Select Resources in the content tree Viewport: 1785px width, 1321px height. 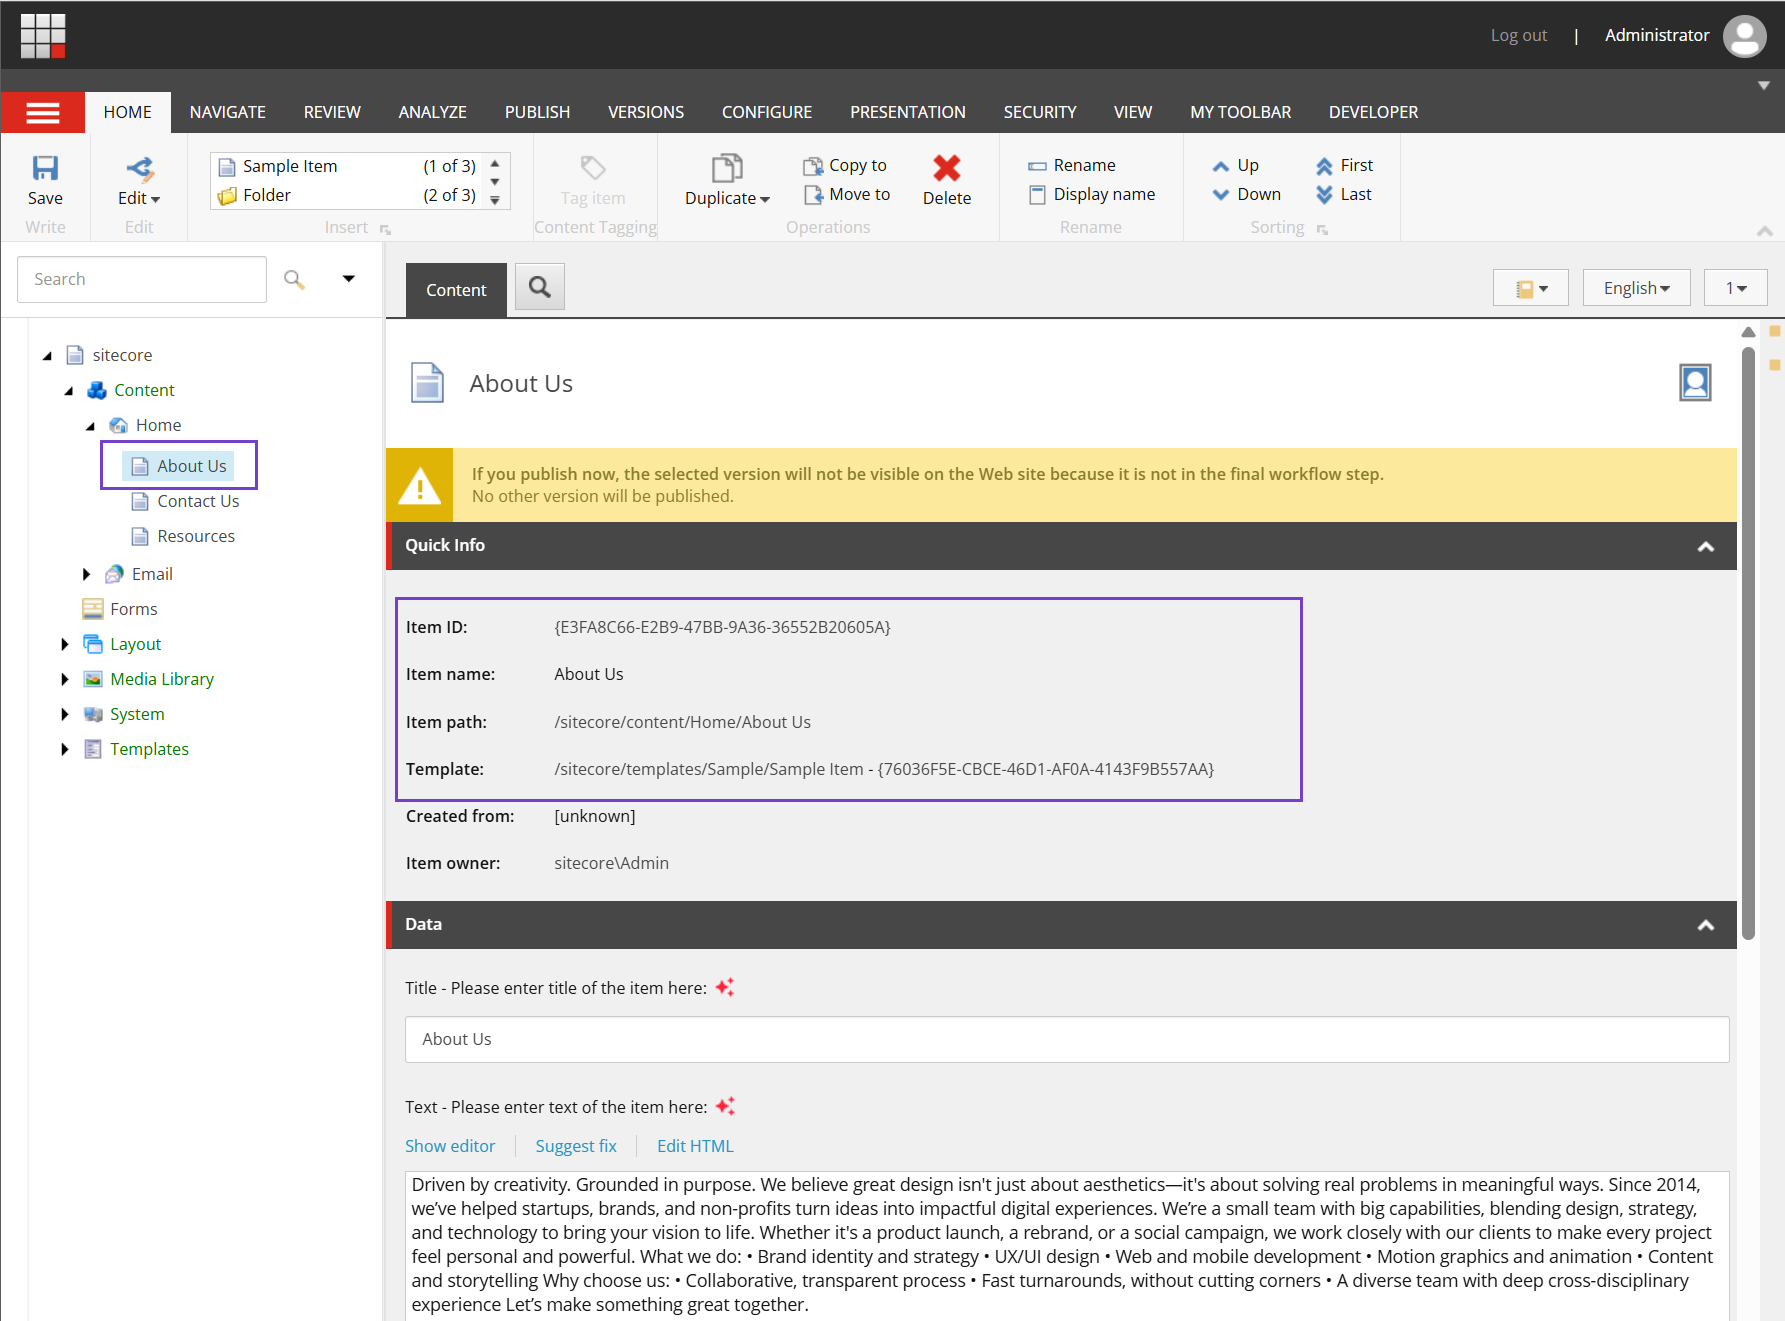click(196, 536)
